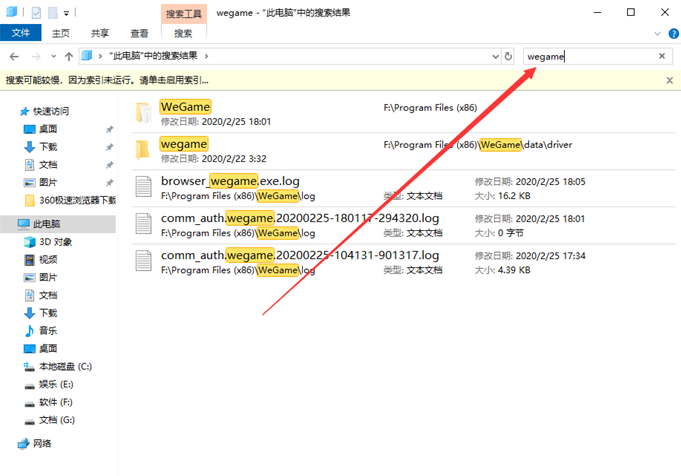Go back with the left arrow button
The height and width of the screenshot is (476, 681).
pyautogui.click(x=14, y=56)
